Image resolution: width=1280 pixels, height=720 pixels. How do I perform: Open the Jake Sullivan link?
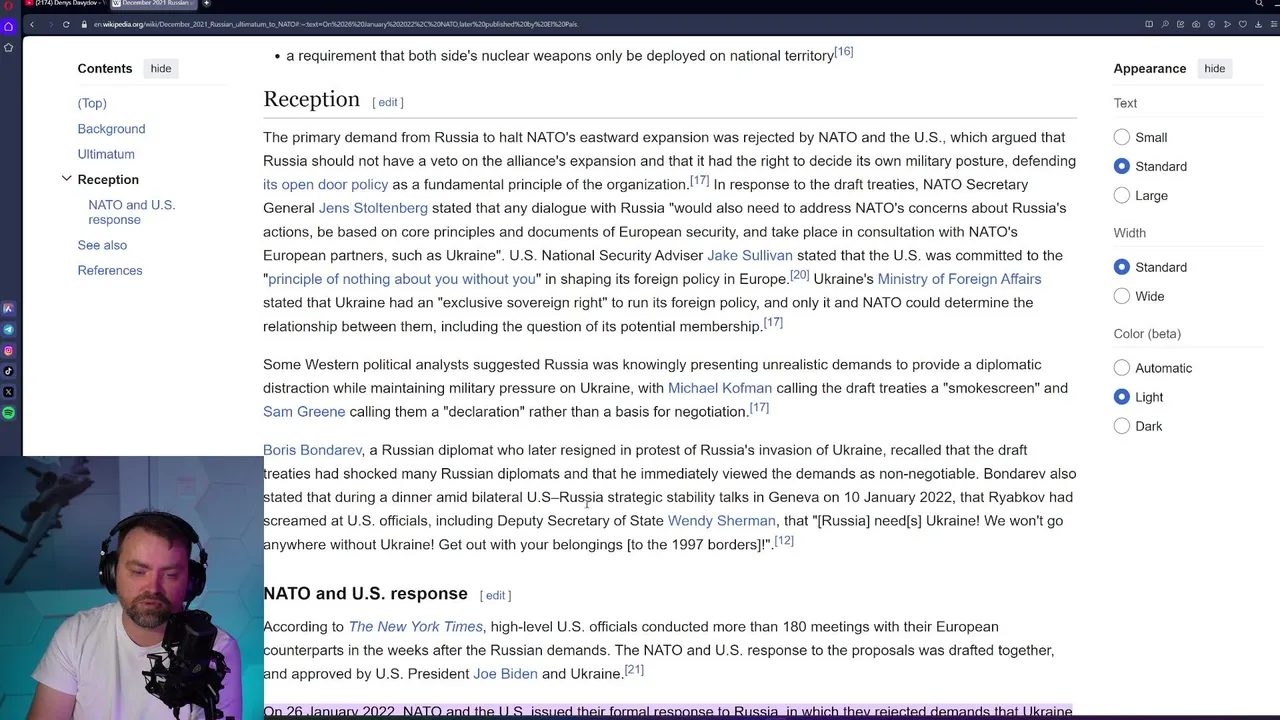(x=750, y=255)
